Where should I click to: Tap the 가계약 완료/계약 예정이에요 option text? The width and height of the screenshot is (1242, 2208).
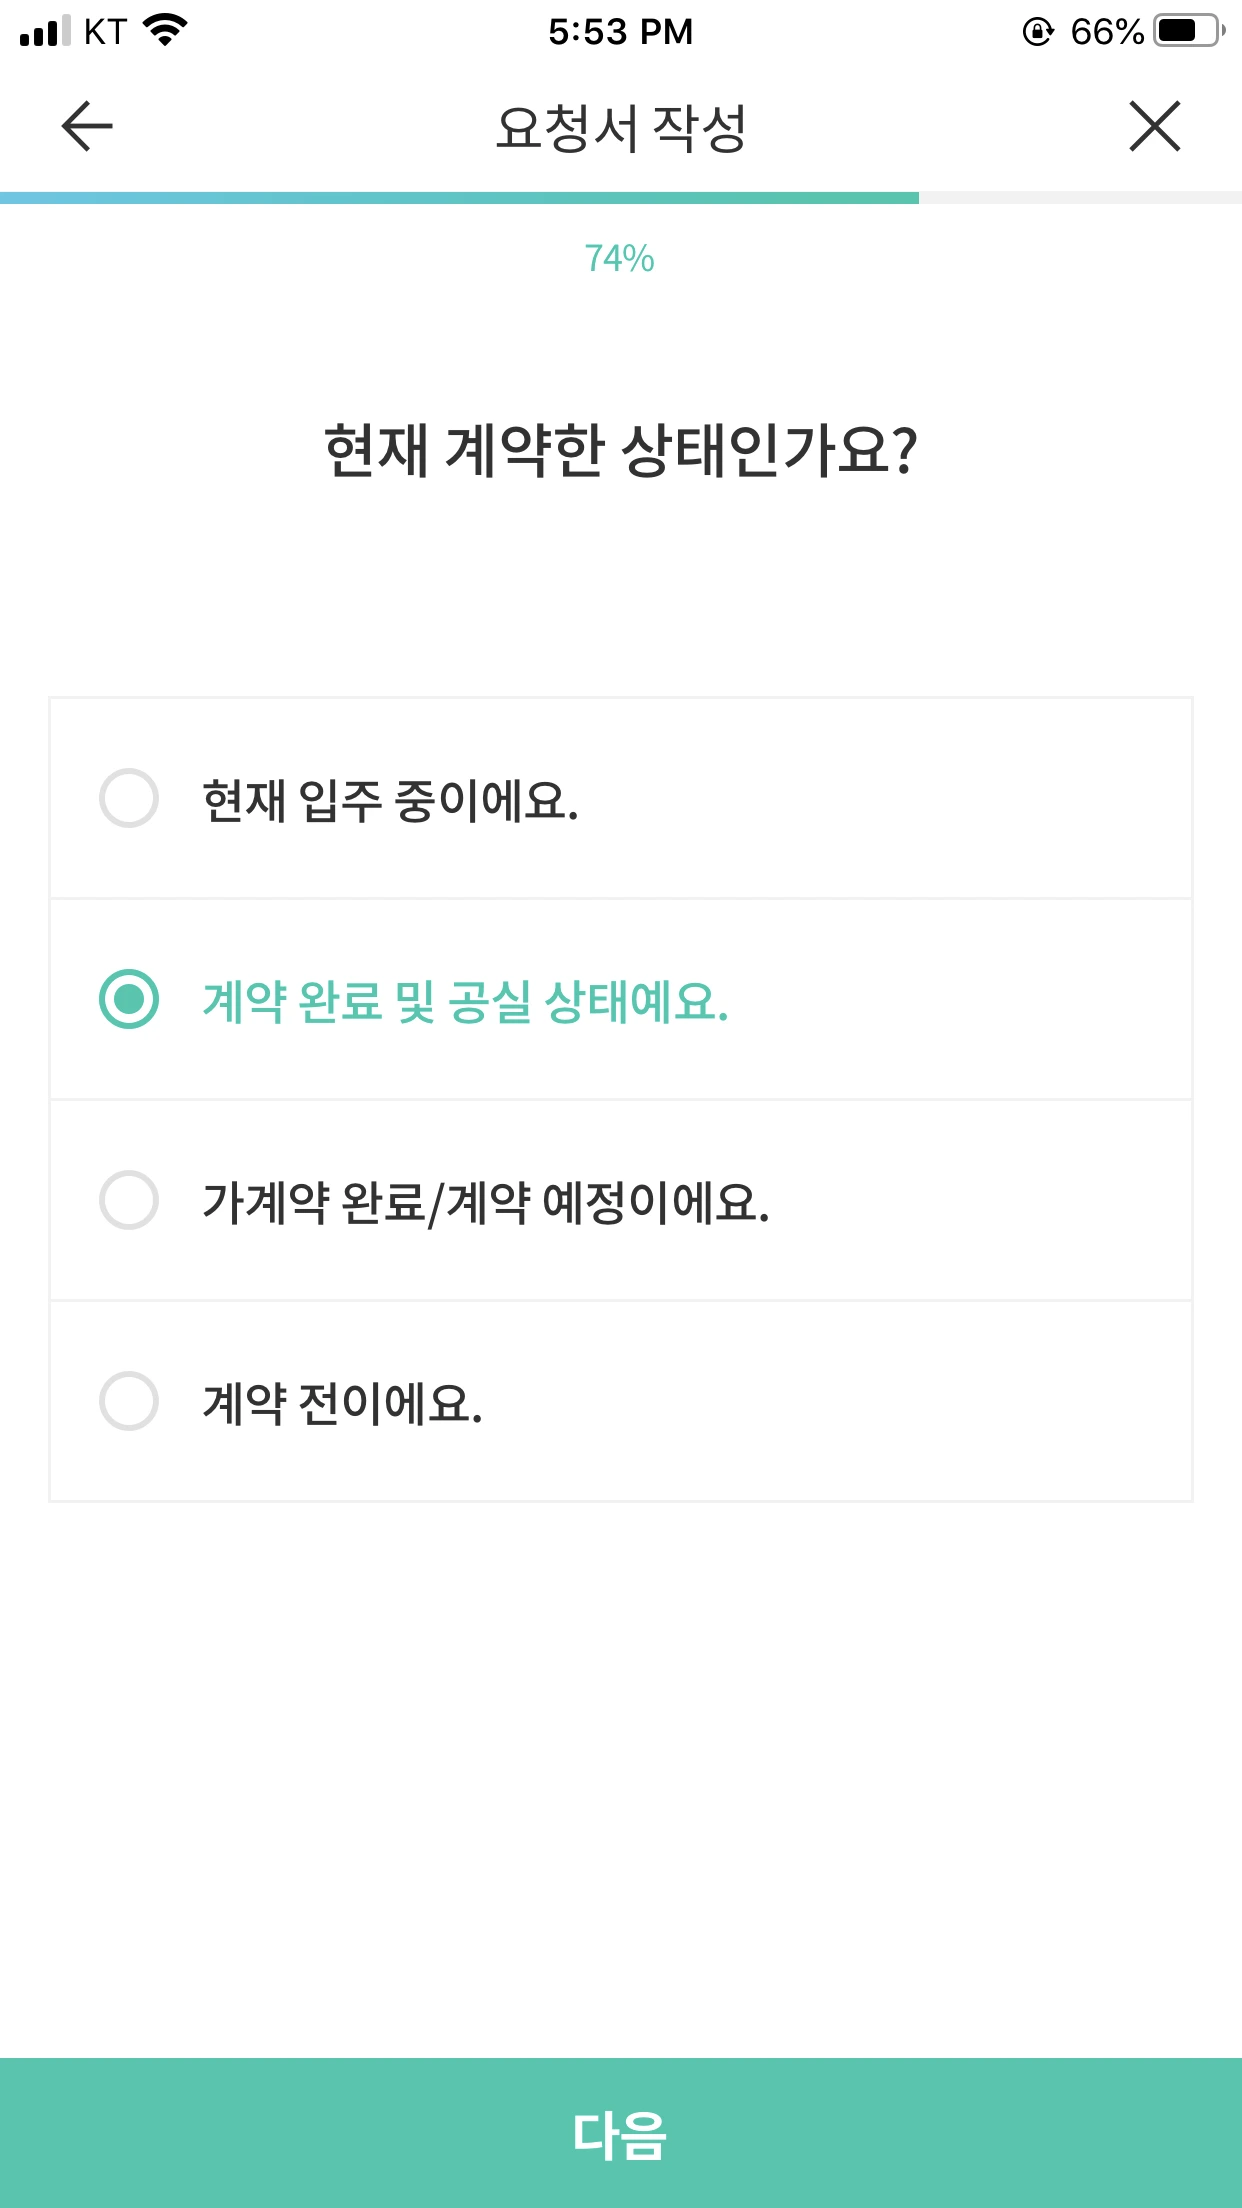point(486,1202)
